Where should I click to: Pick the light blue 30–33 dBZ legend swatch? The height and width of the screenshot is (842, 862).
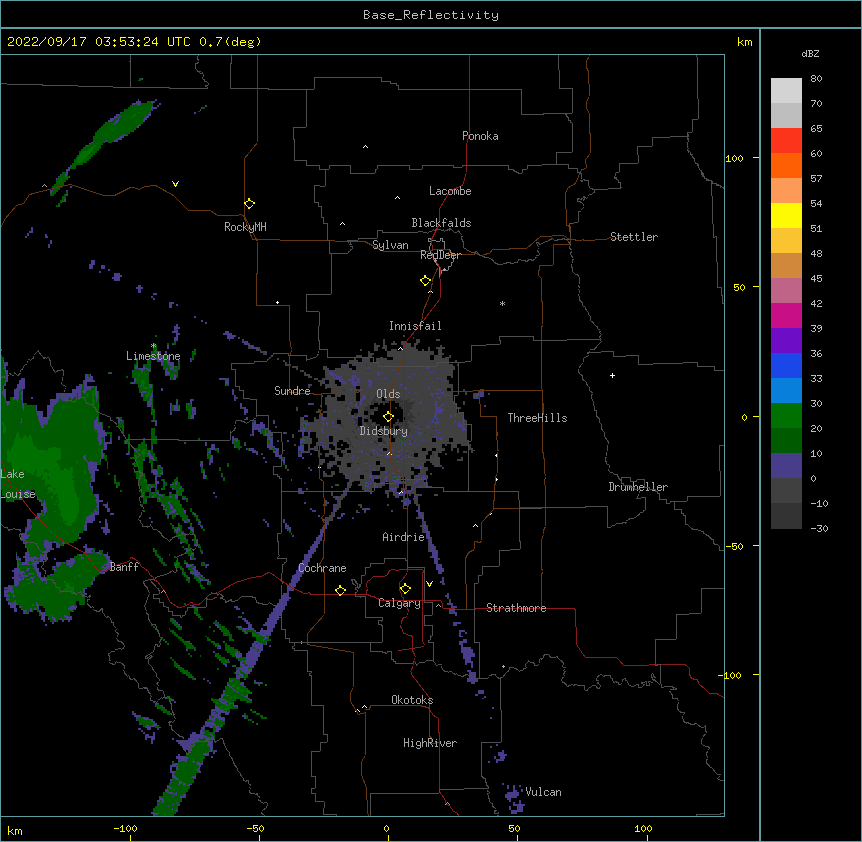tap(786, 391)
